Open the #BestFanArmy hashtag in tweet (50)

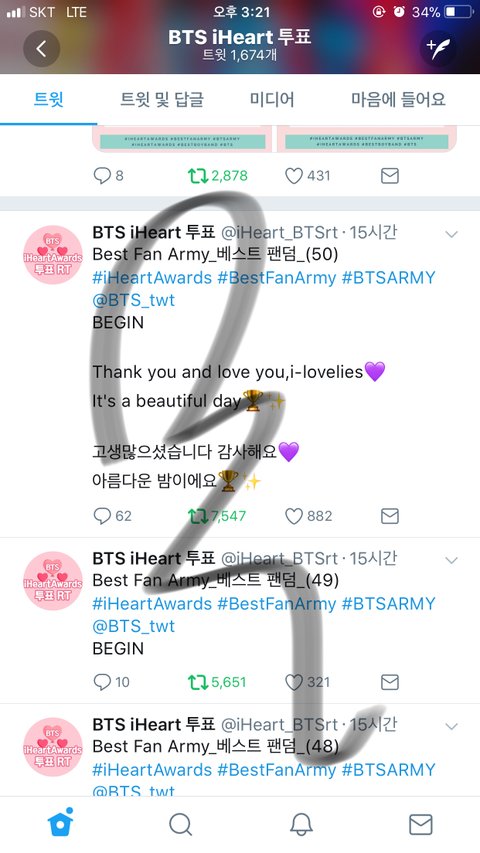276,277
